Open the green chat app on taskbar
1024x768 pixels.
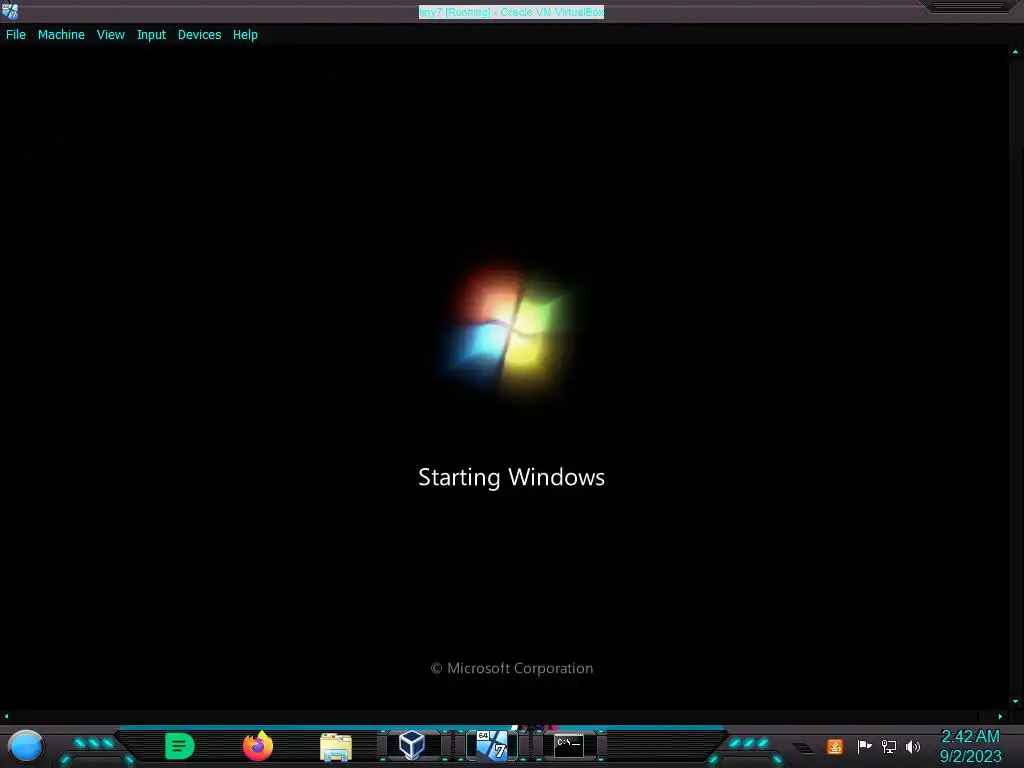[x=180, y=746]
